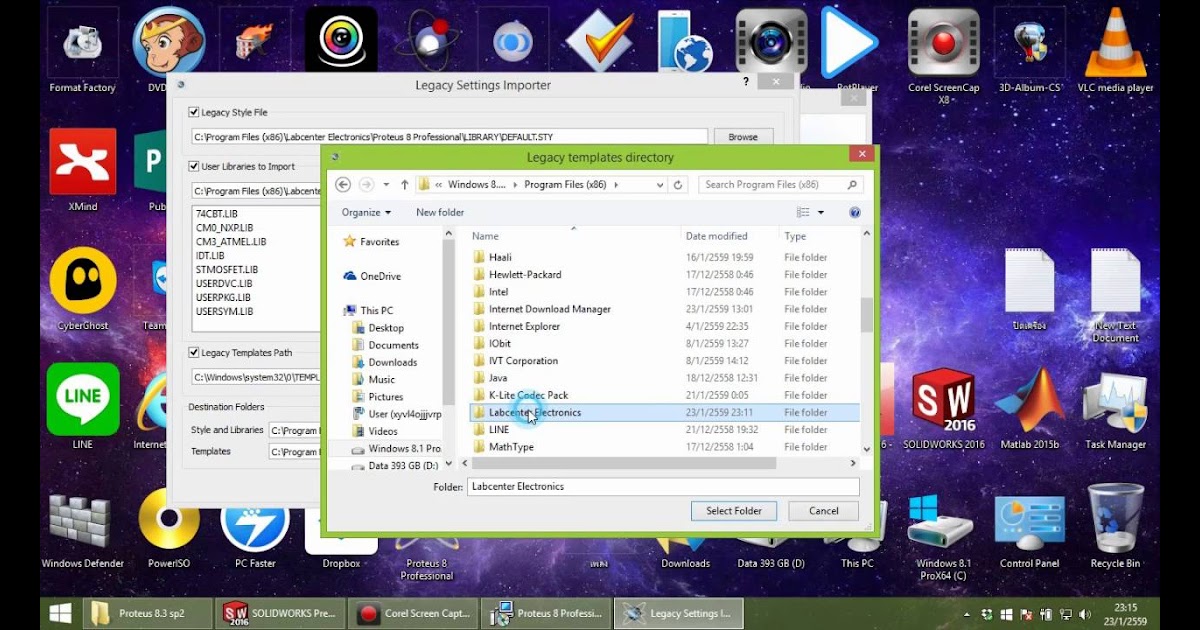The image size is (1200, 630).
Task: Open the LINE desktop icon
Action: tap(82, 407)
